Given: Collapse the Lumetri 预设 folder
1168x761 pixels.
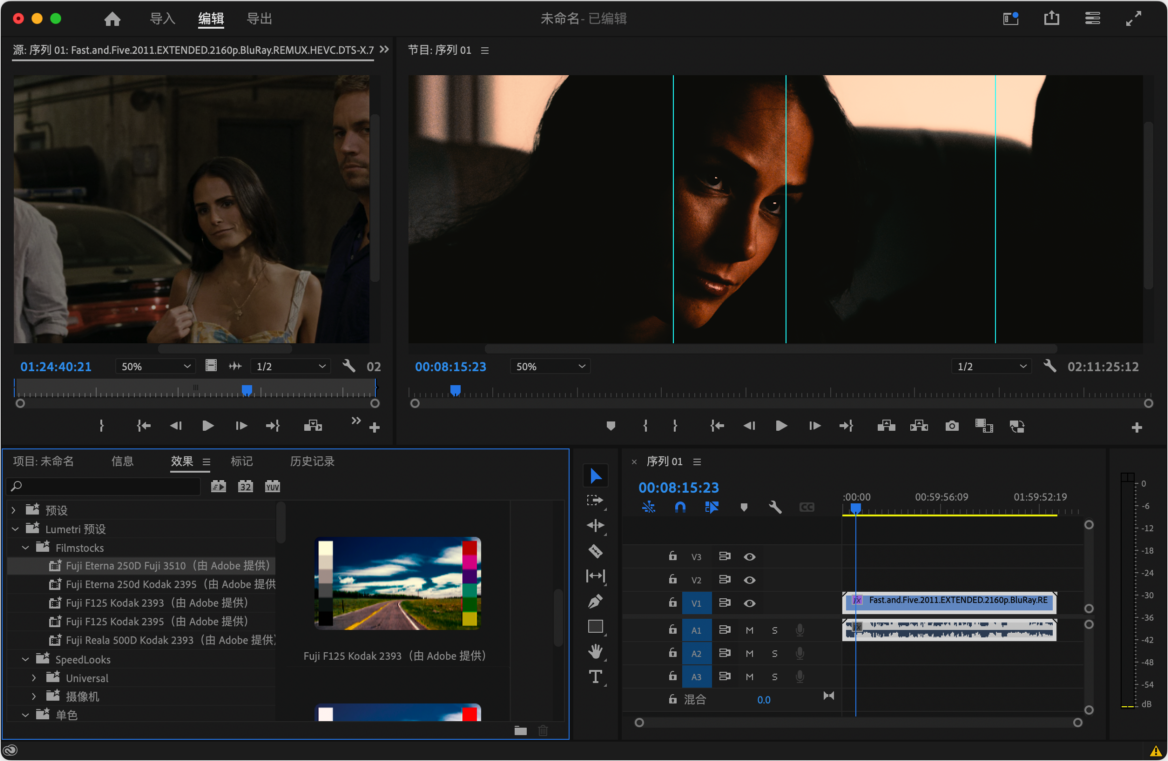Looking at the screenshot, I should pyautogui.click(x=15, y=529).
